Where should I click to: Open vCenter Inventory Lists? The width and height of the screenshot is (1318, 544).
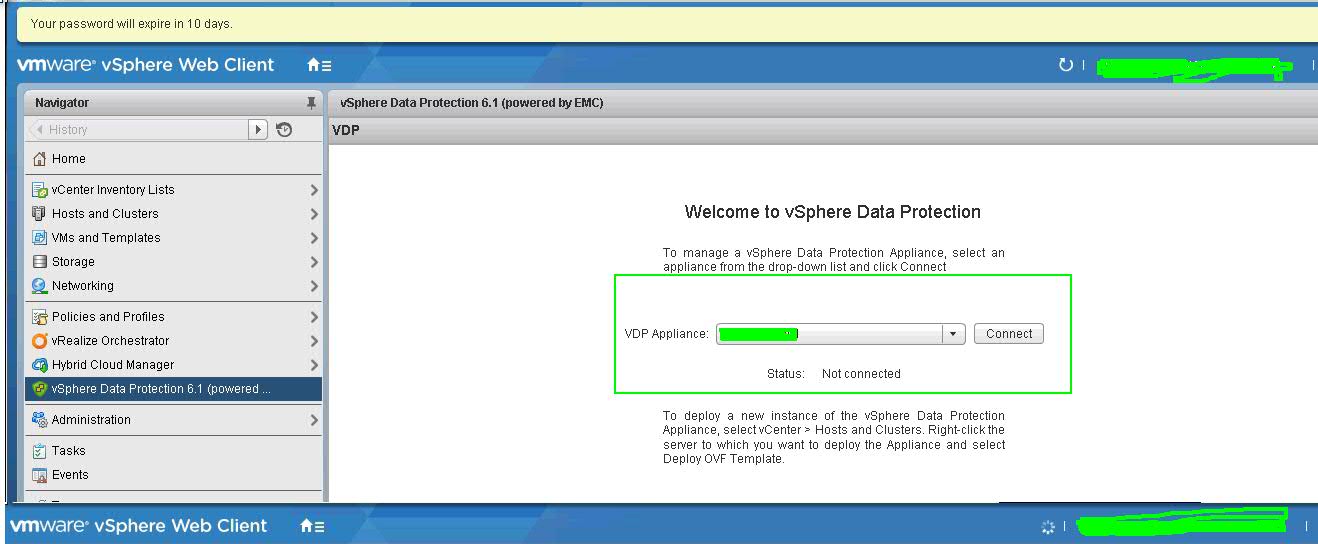coord(174,190)
